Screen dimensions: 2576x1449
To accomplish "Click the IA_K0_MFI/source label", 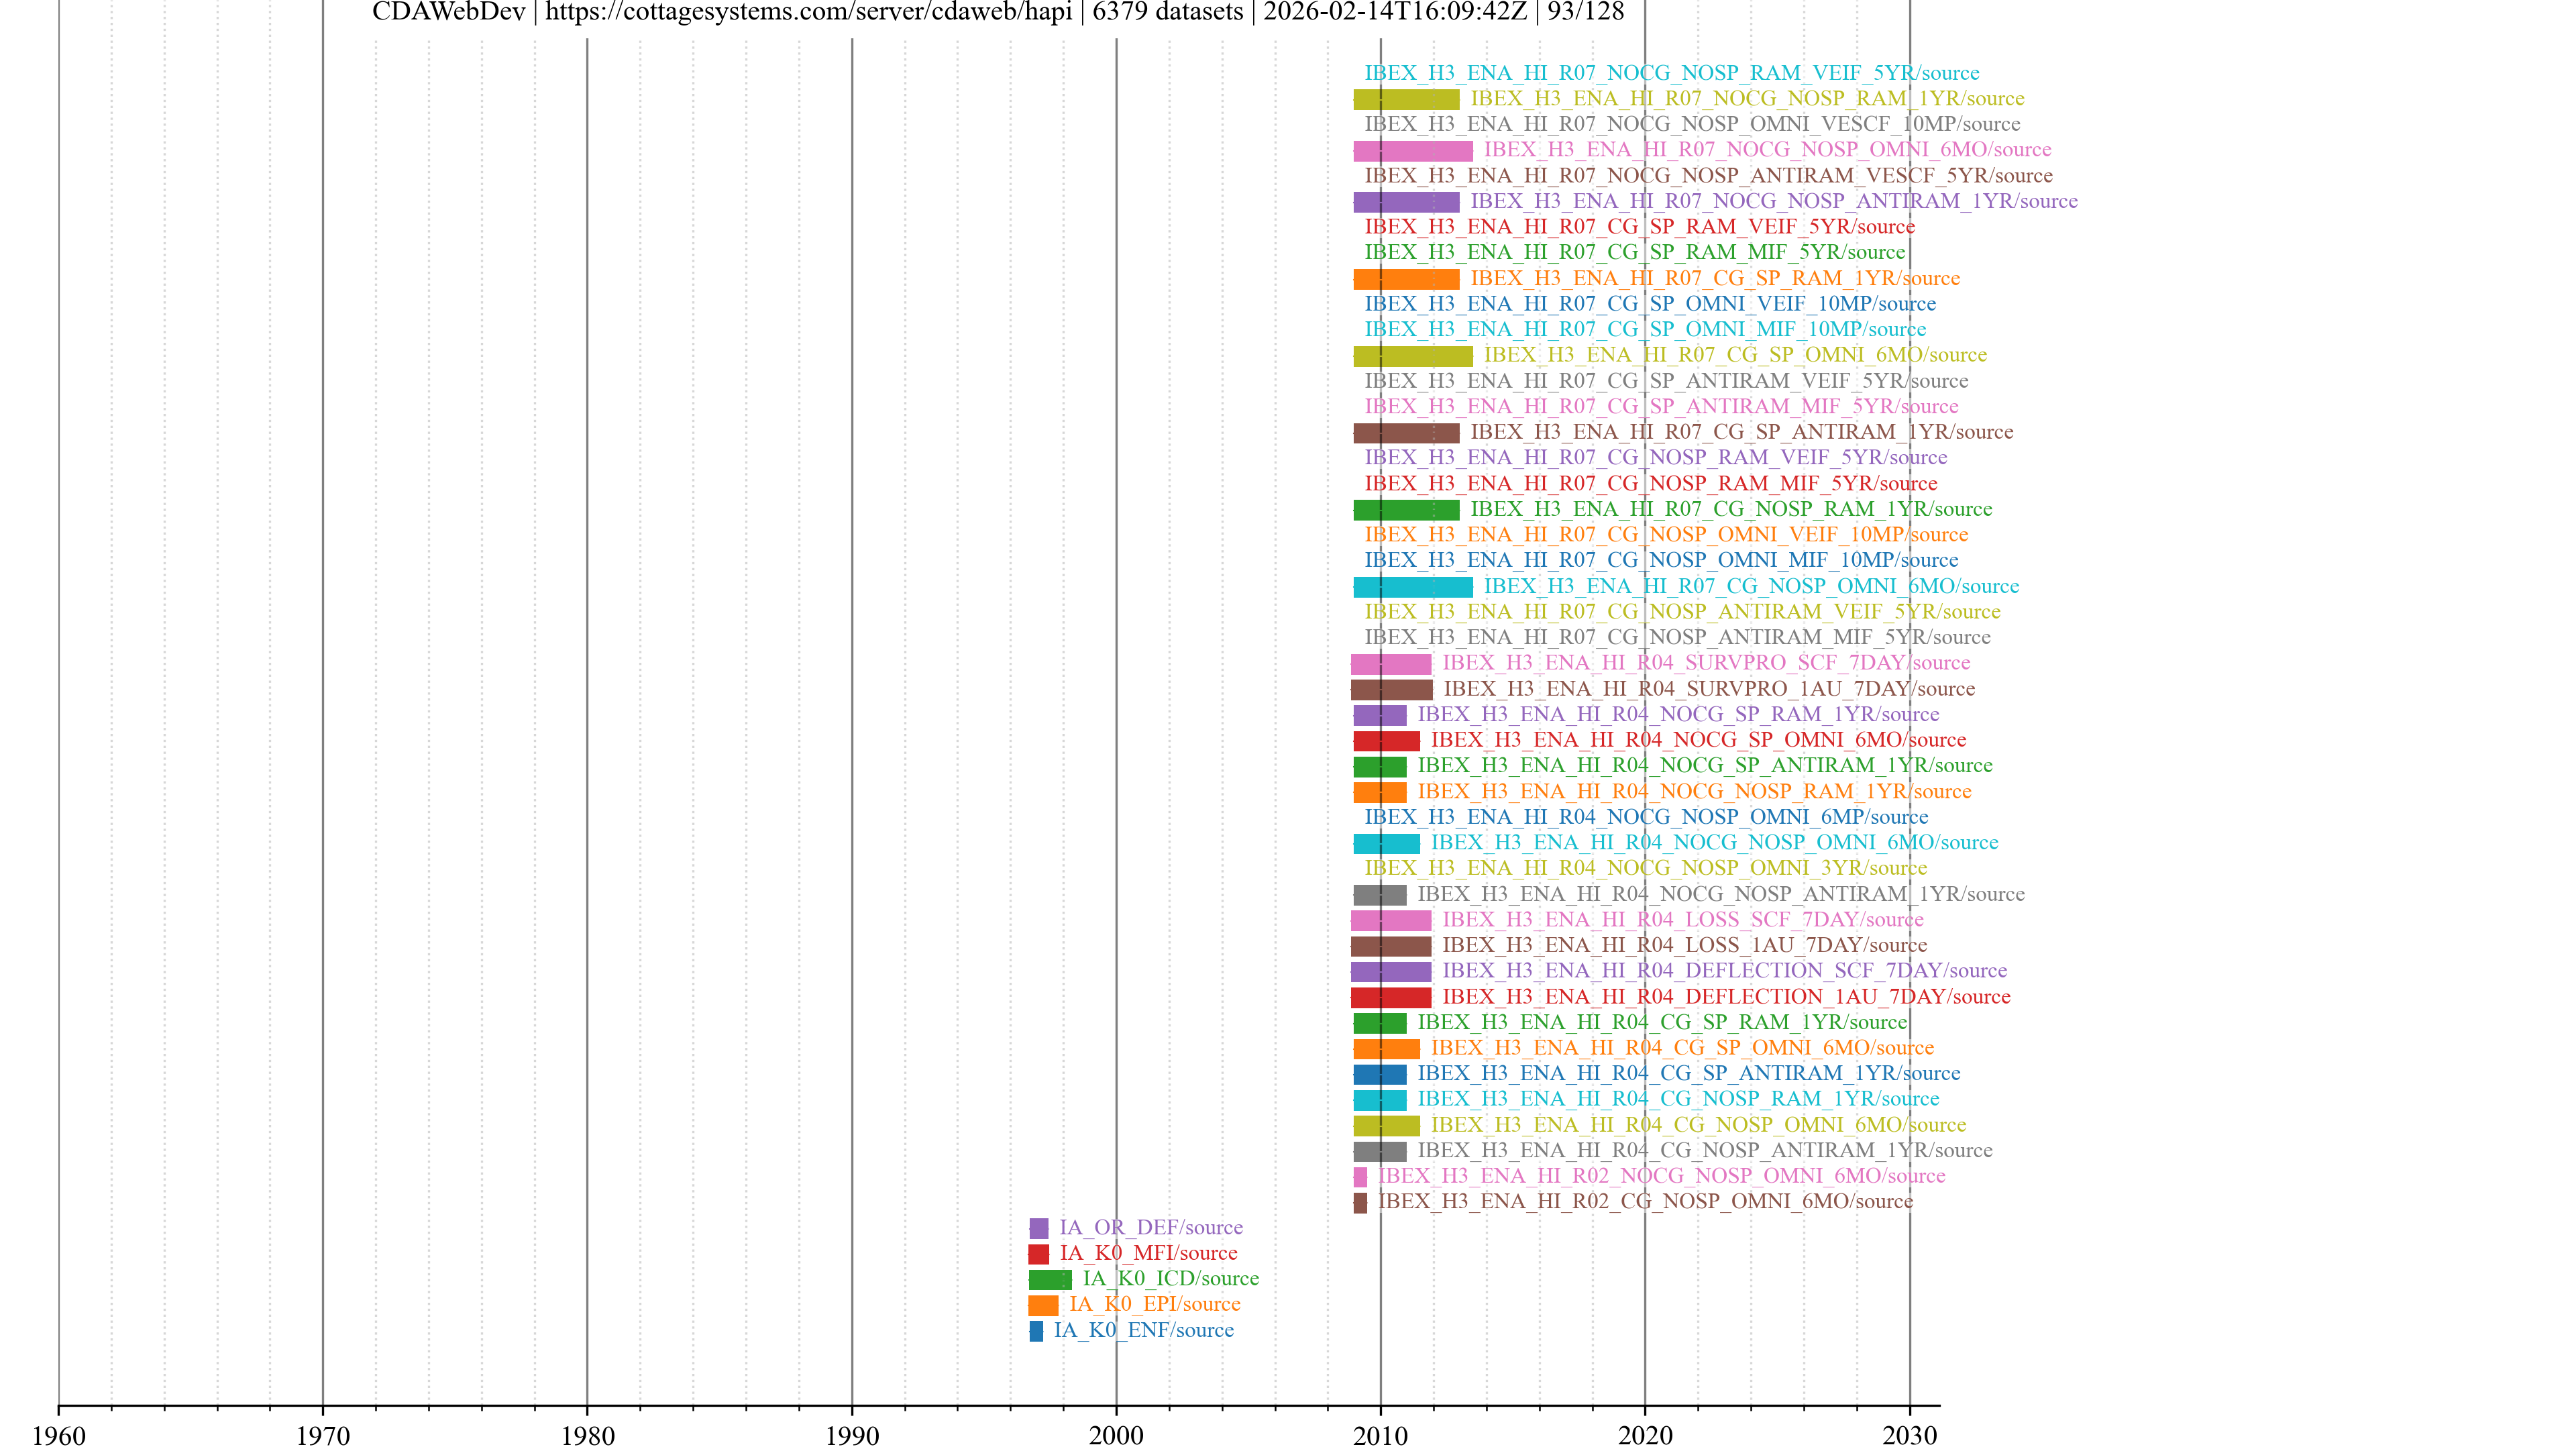I will coord(1148,1253).
